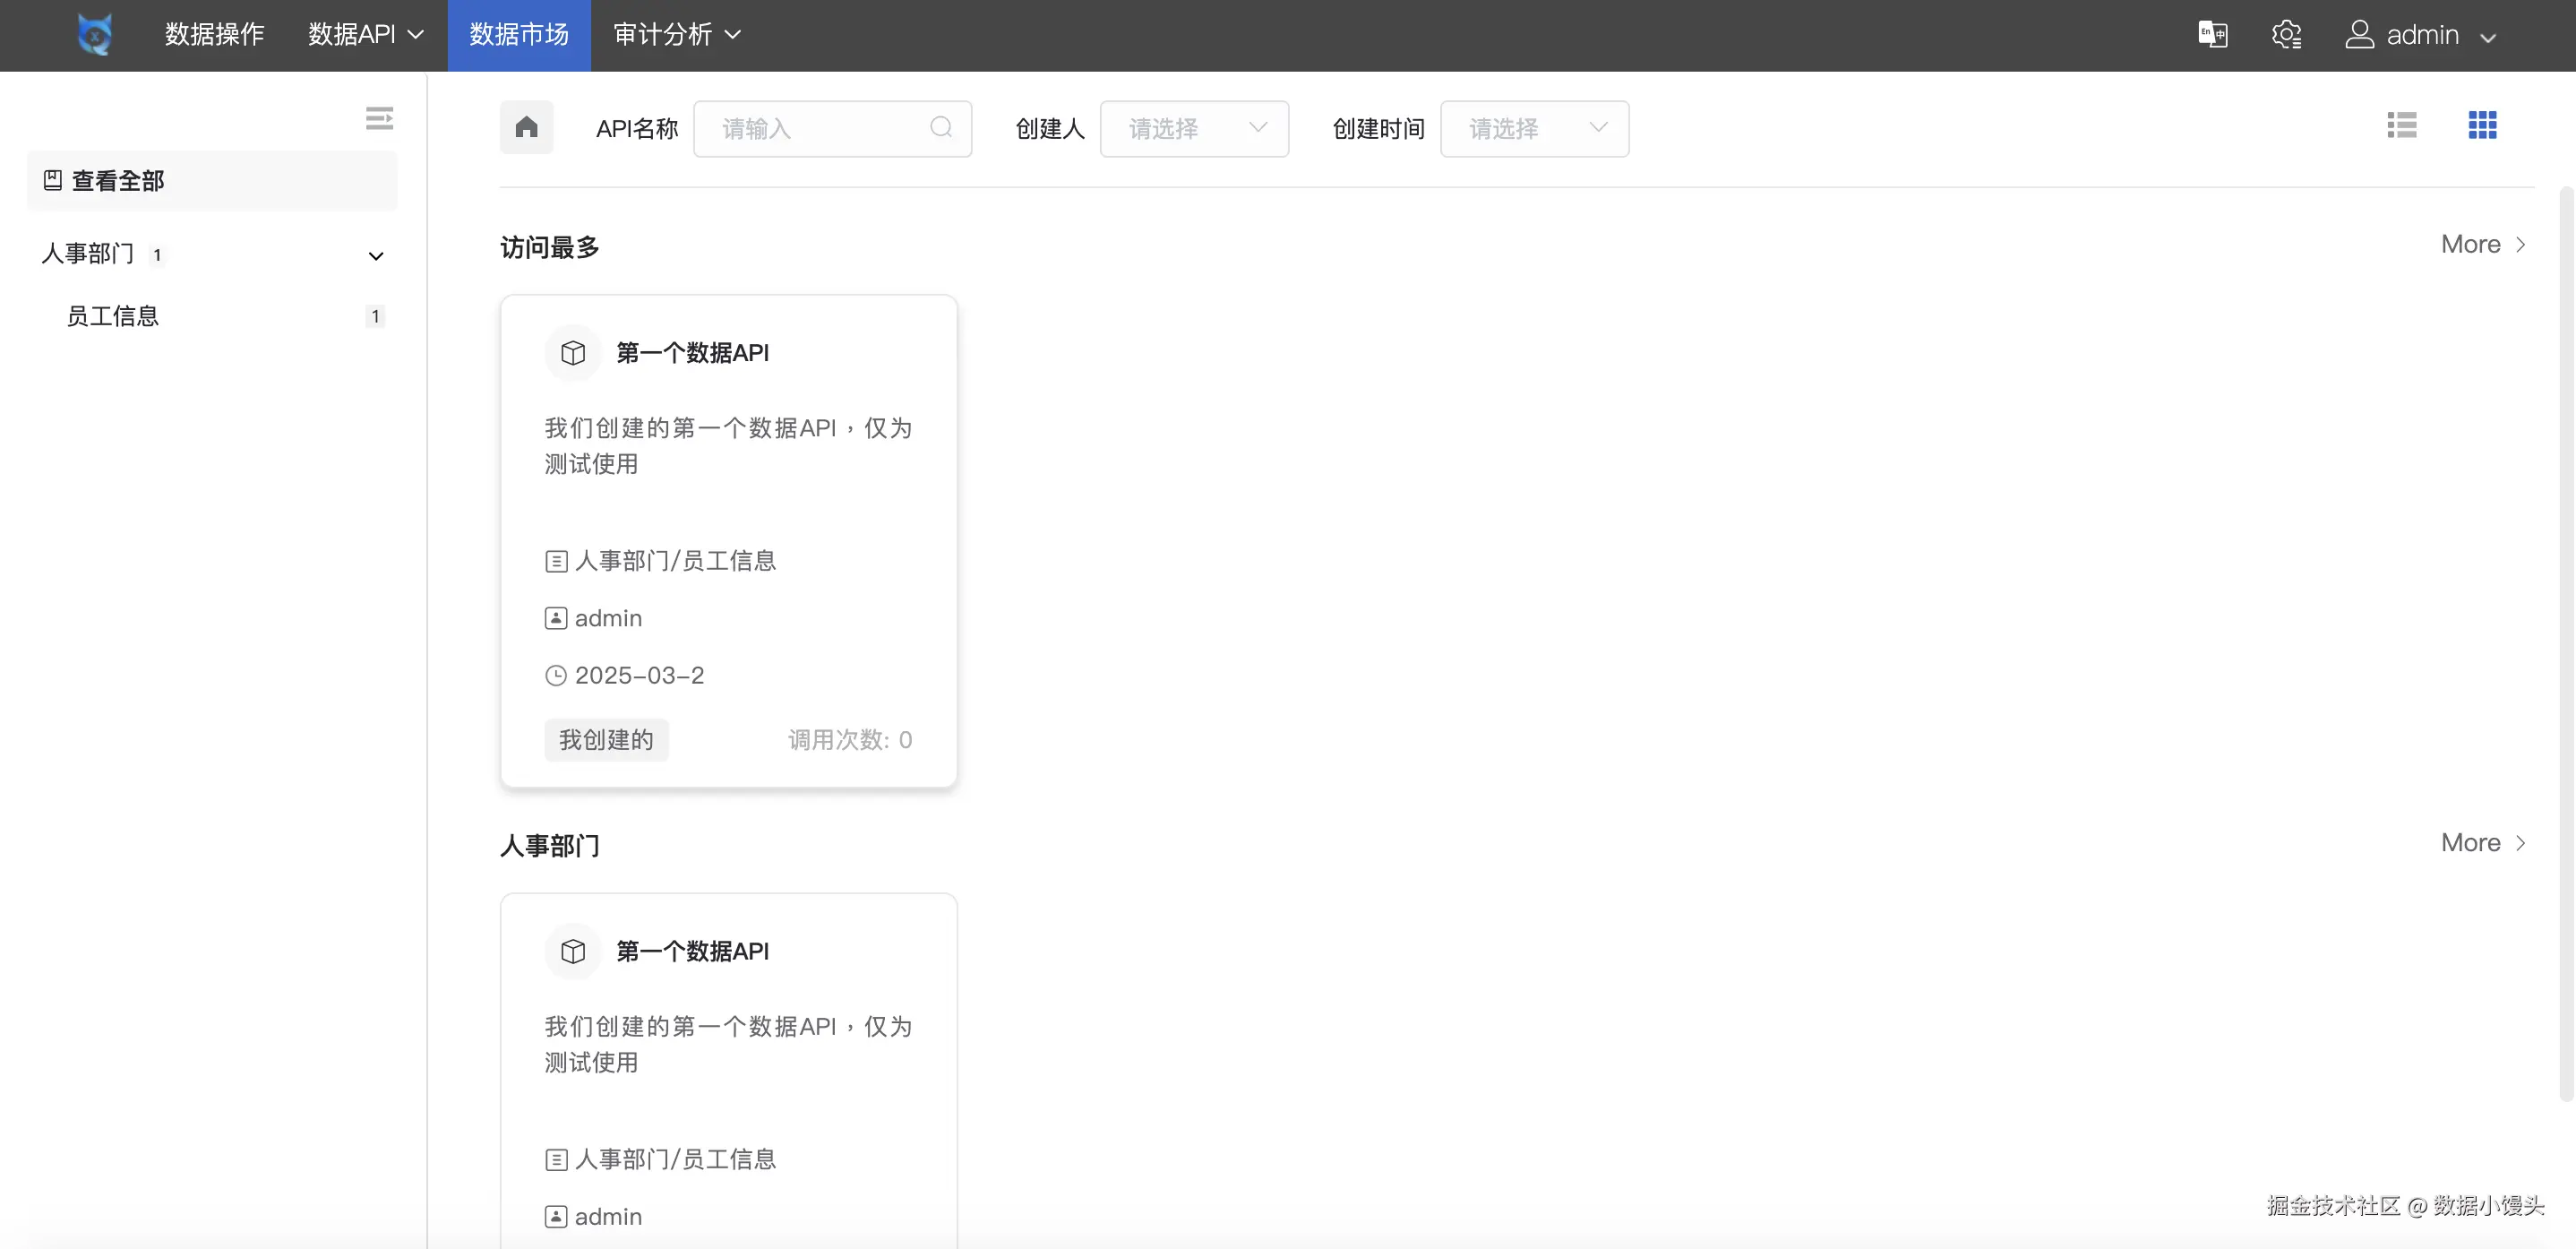Screen dimensions: 2576x1249
Task: Switch to grid view layout
Action: click(2482, 125)
